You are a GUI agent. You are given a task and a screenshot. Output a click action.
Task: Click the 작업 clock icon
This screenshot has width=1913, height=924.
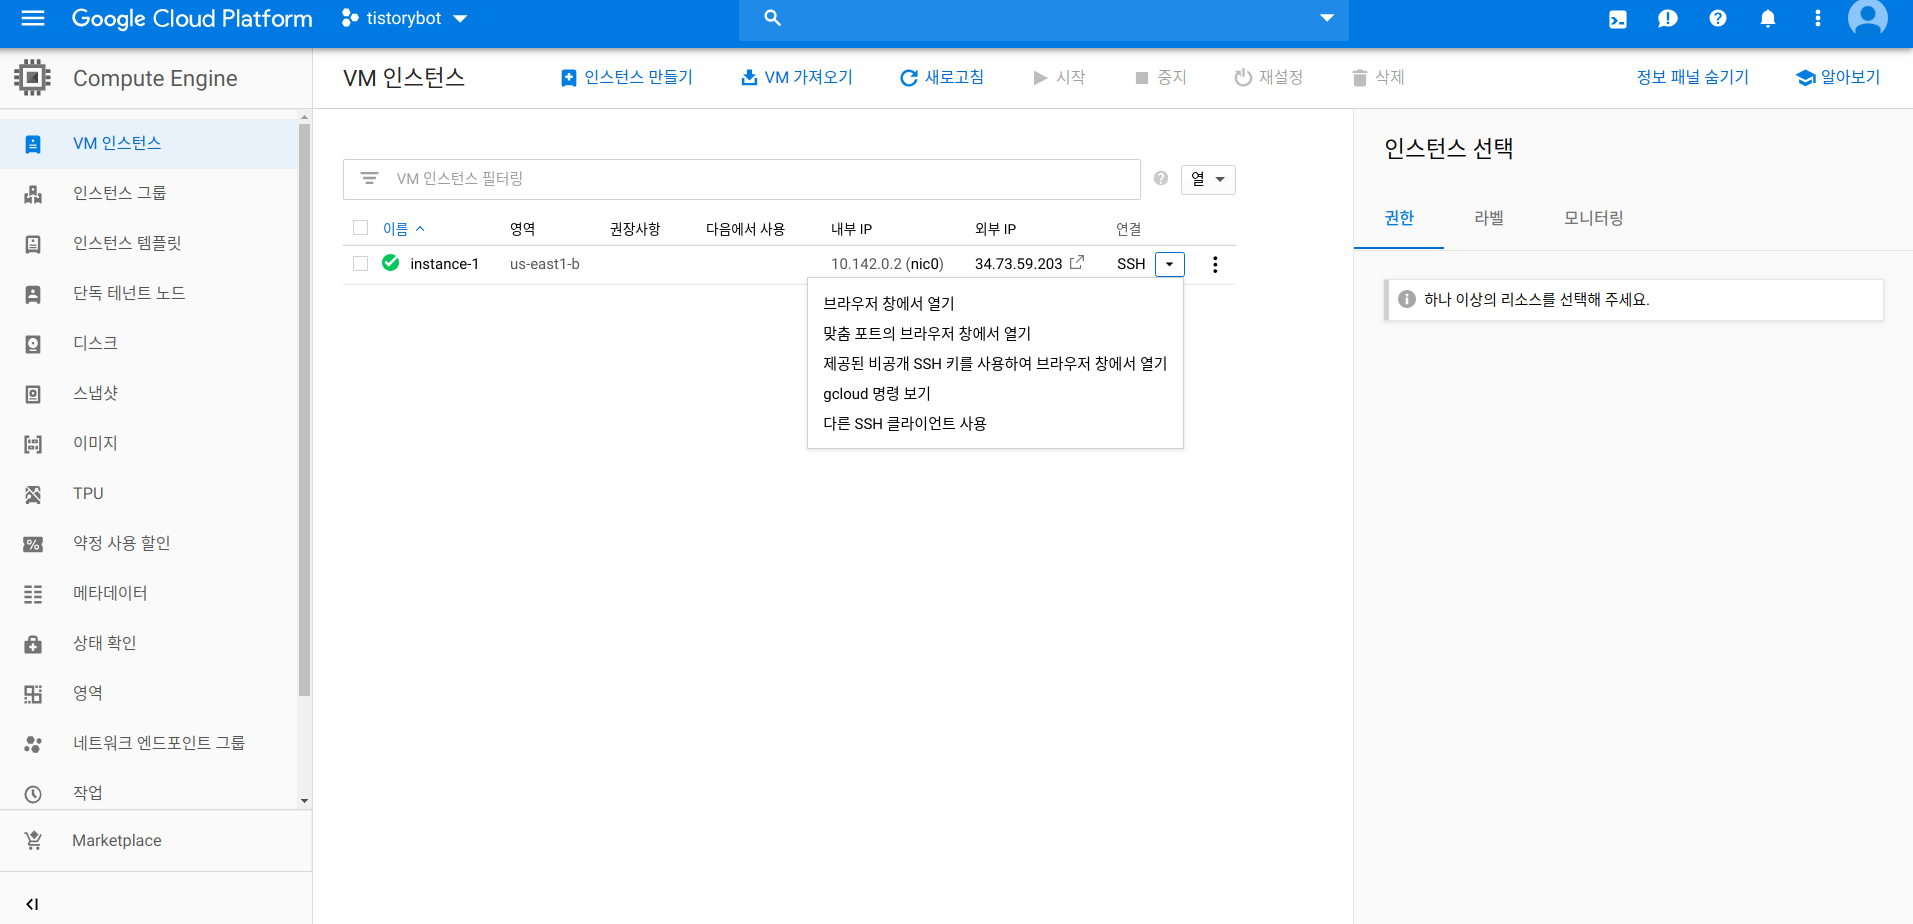pos(33,794)
